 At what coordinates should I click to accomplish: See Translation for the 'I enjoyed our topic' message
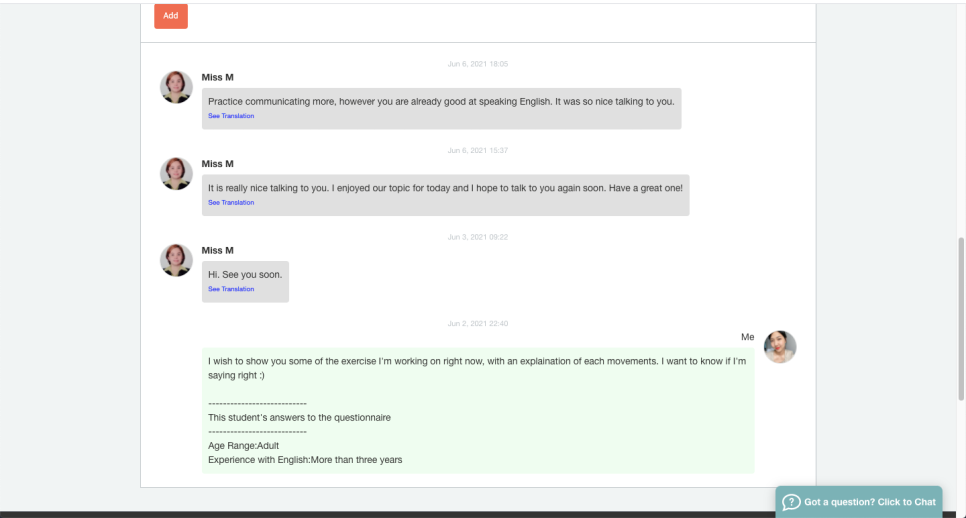[231, 203]
